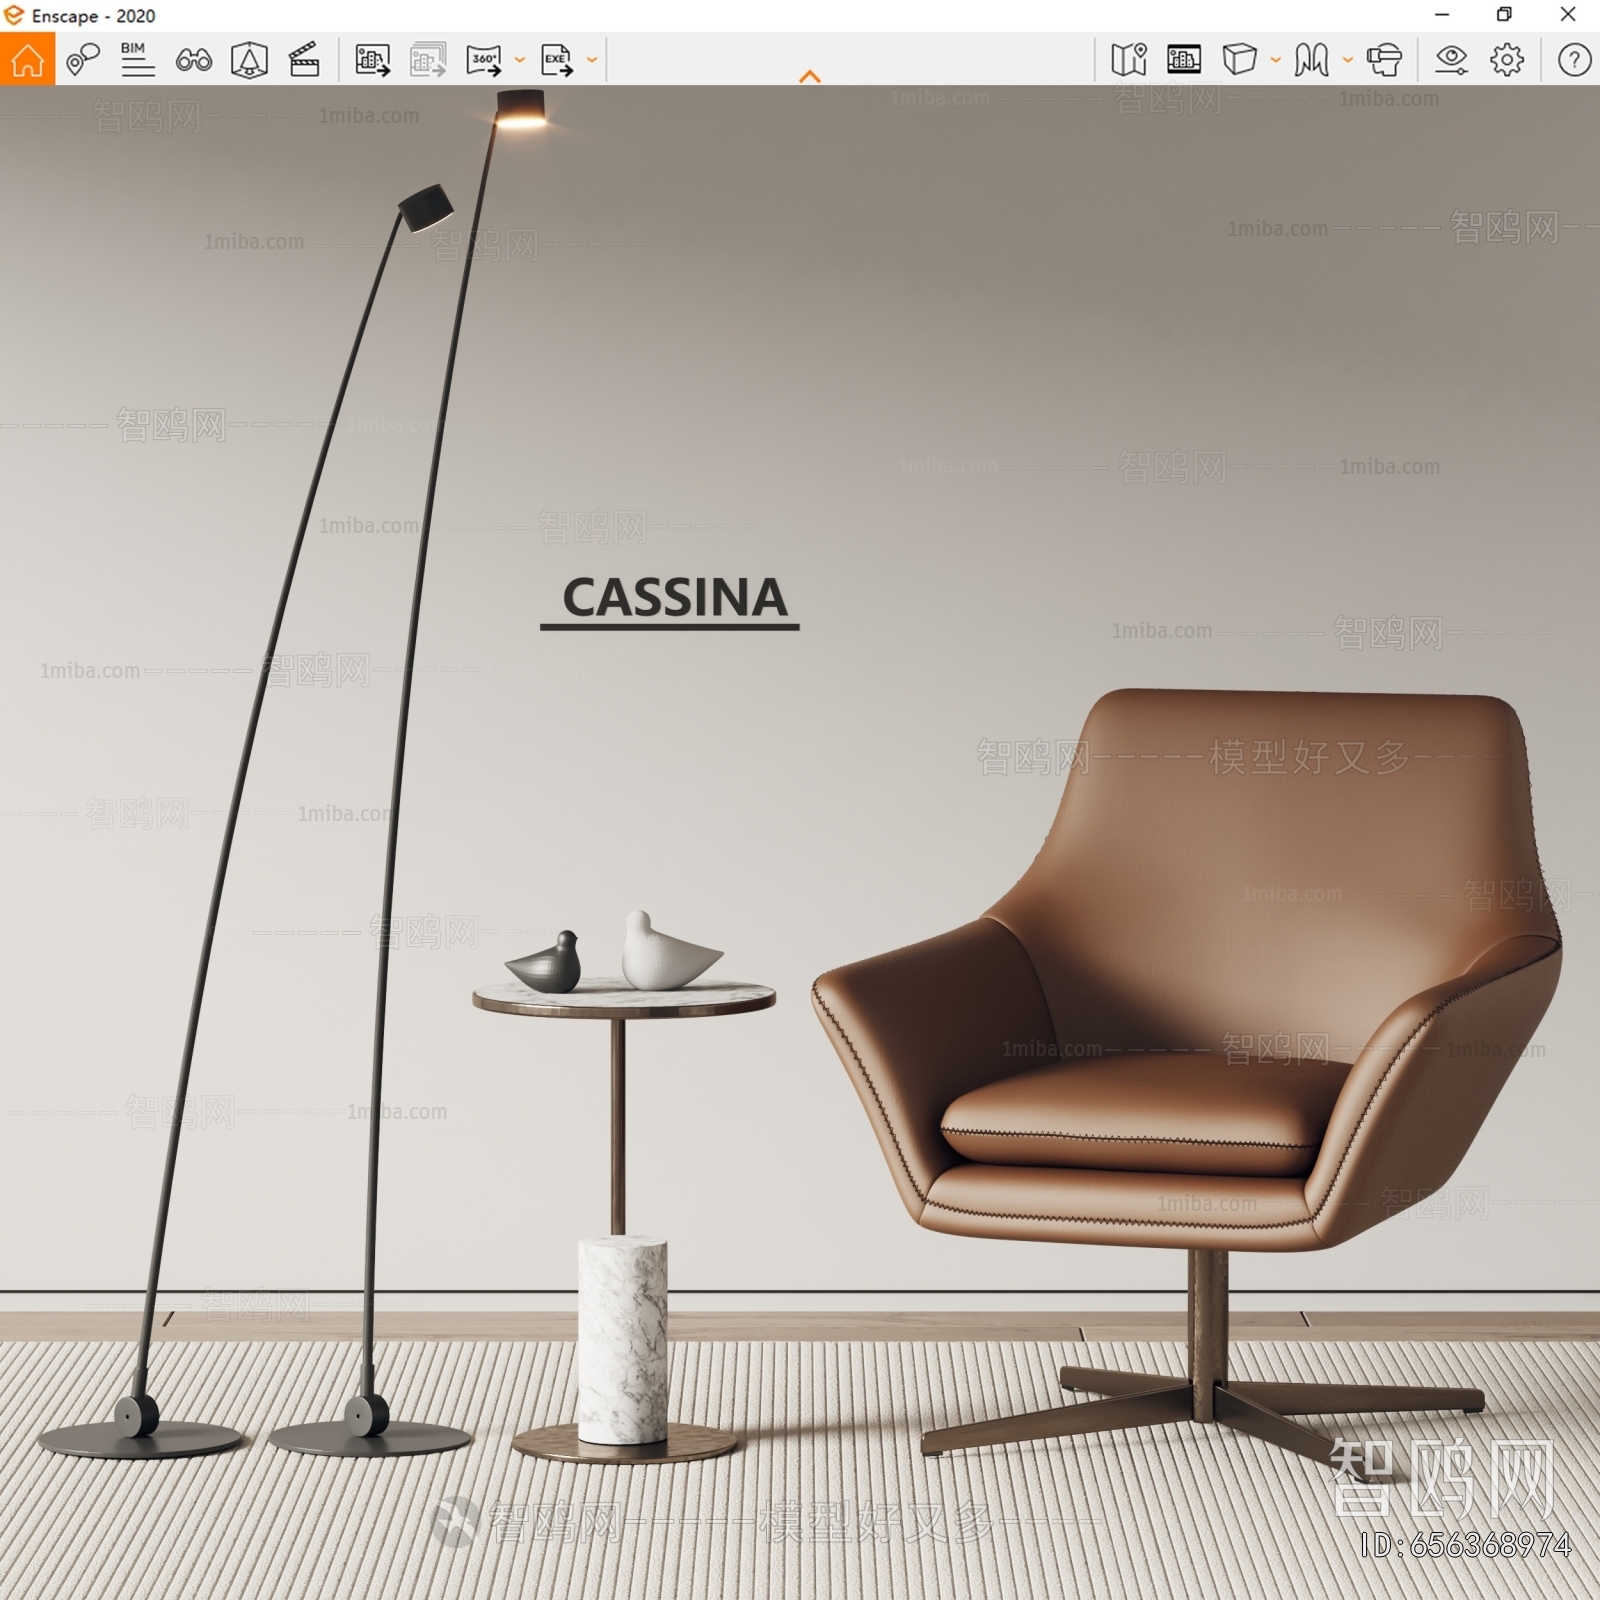Expand the navigation mode dropdown arrow
Viewport: 1600px width, 1600px height.
click(1348, 60)
